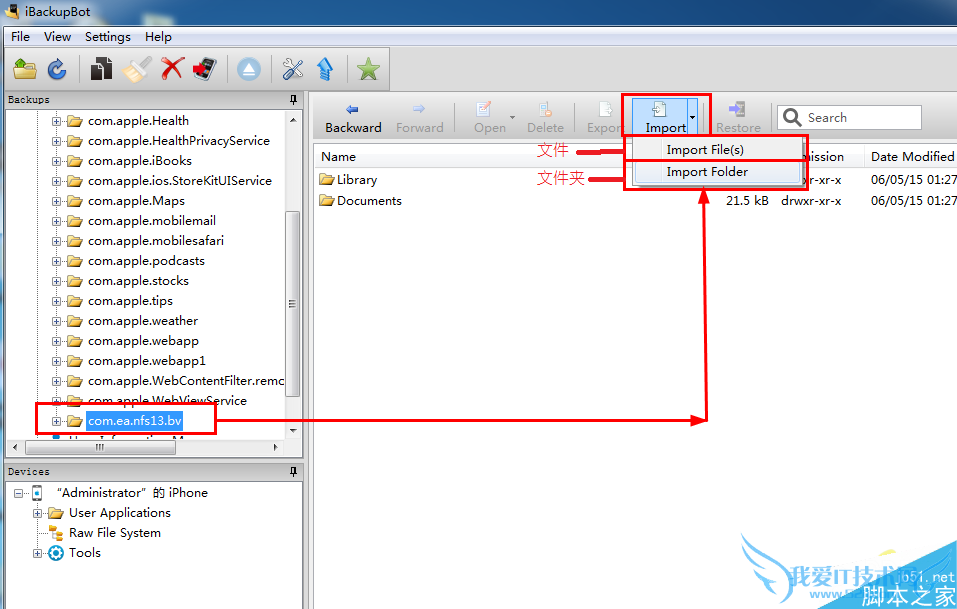Click the wrench and screwdriver tools icon
957x609 pixels.
(293, 69)
